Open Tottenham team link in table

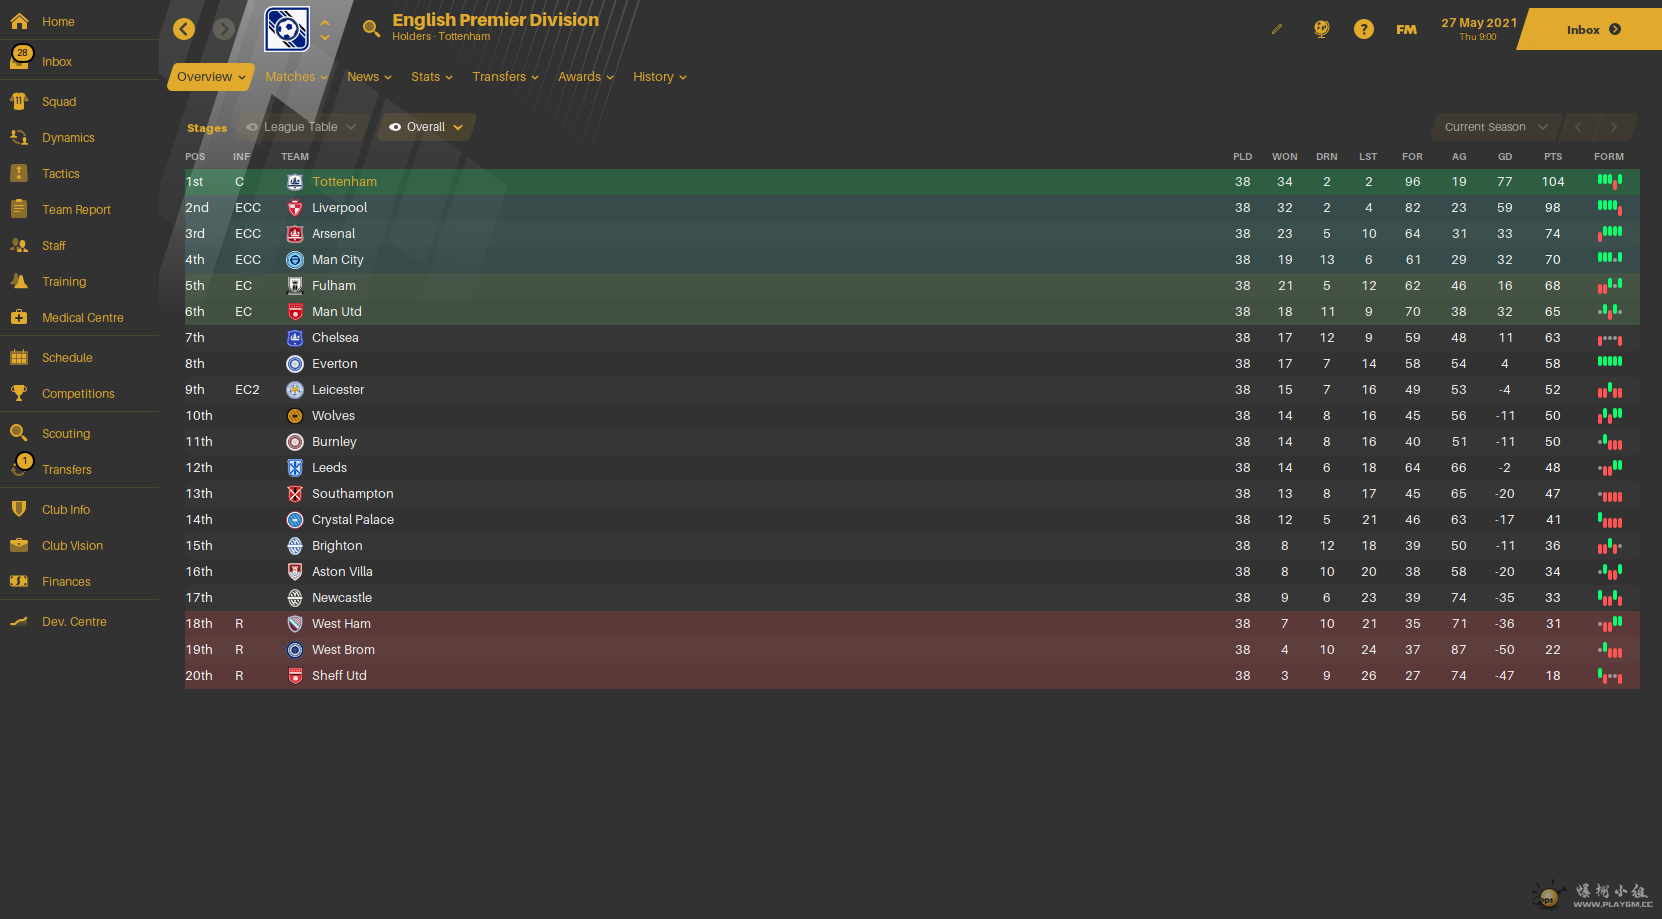click(x=344, y=182)
